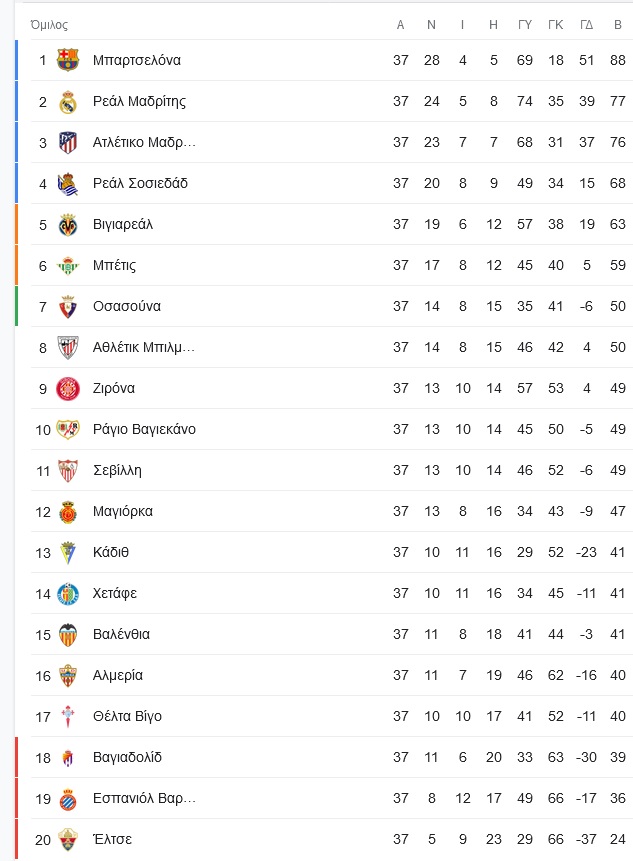Click the Barcelona club crest icon
This screenshot has width=633, height=861.
(x=68, y=60)
